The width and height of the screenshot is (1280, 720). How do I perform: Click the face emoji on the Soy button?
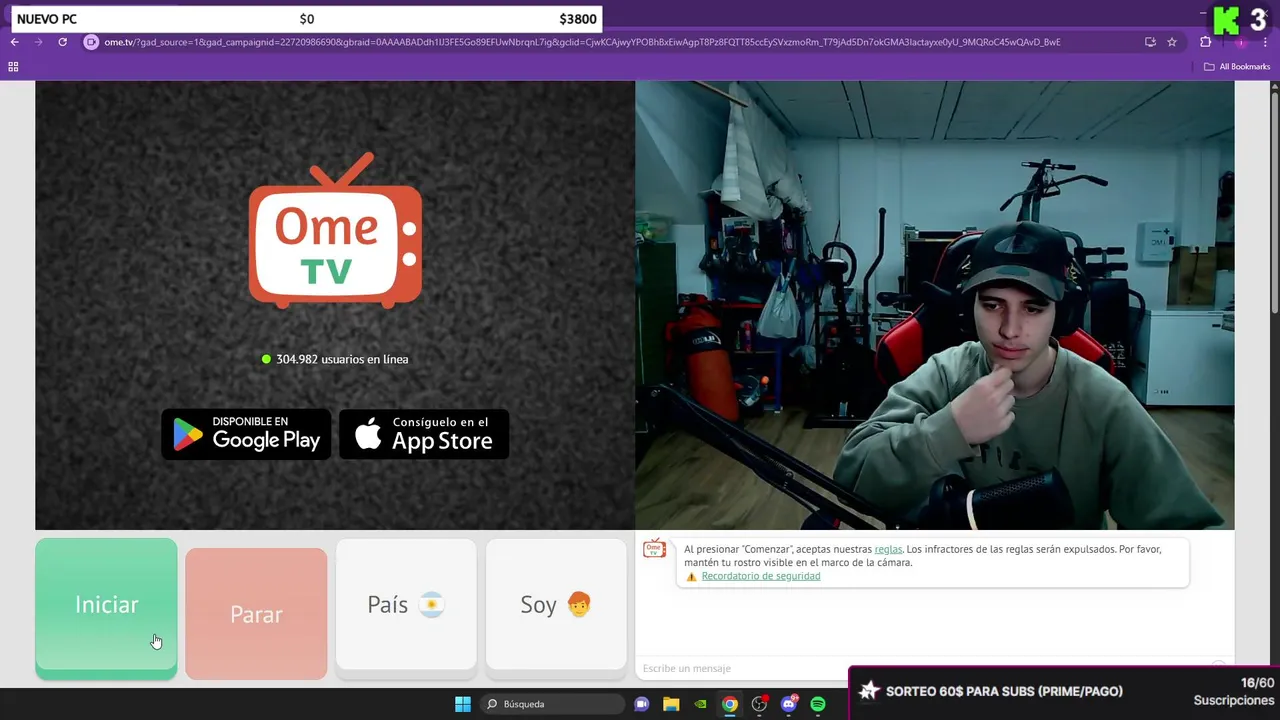(x=579, y=605)
